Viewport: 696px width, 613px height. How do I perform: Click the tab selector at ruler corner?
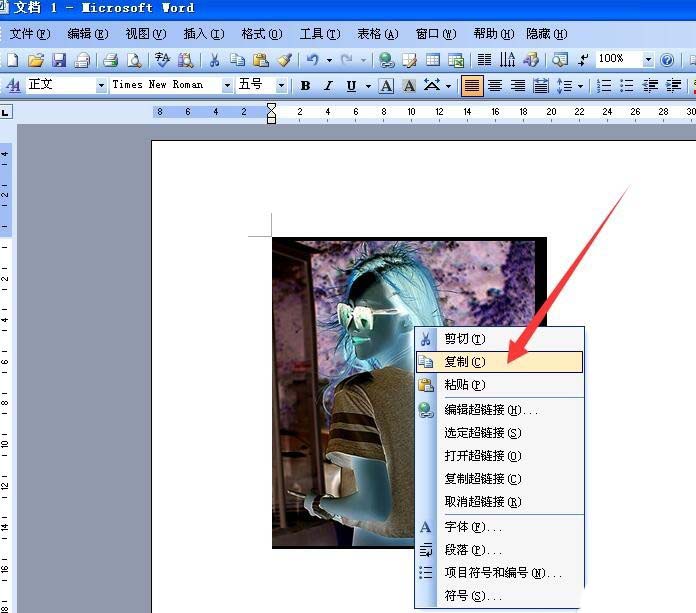point(5,112)
